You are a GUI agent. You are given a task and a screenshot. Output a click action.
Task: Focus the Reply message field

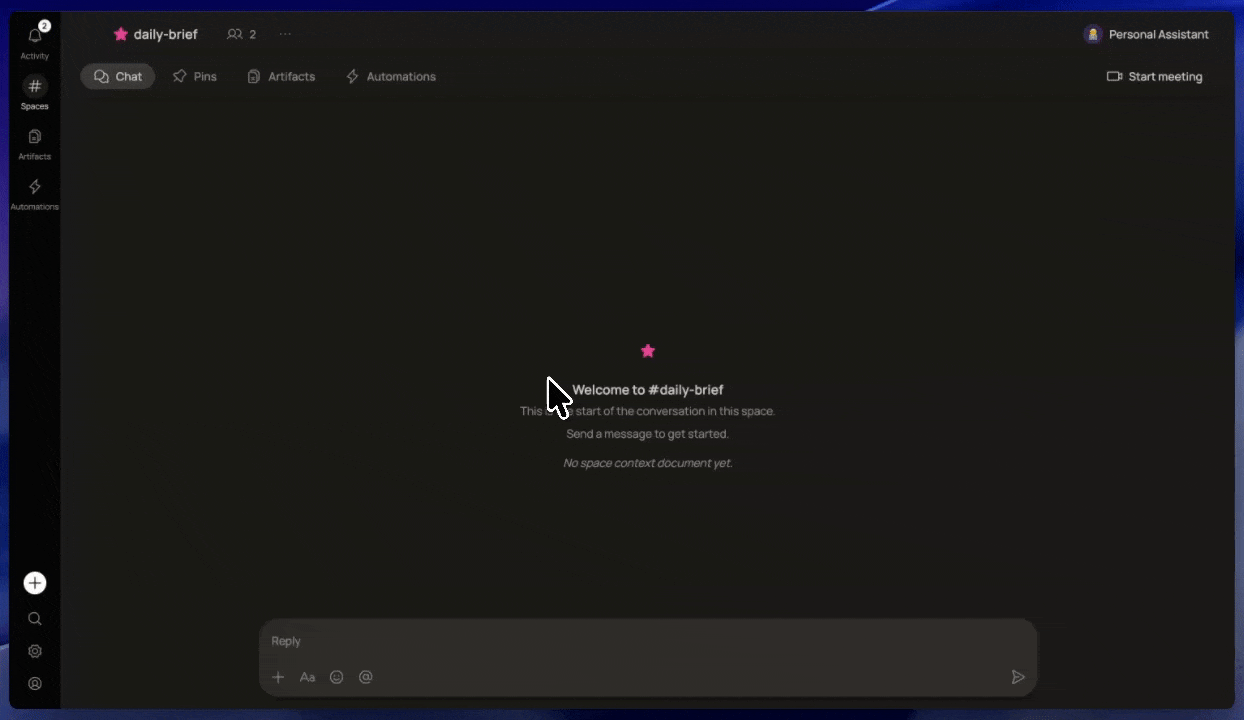[648, 641]
